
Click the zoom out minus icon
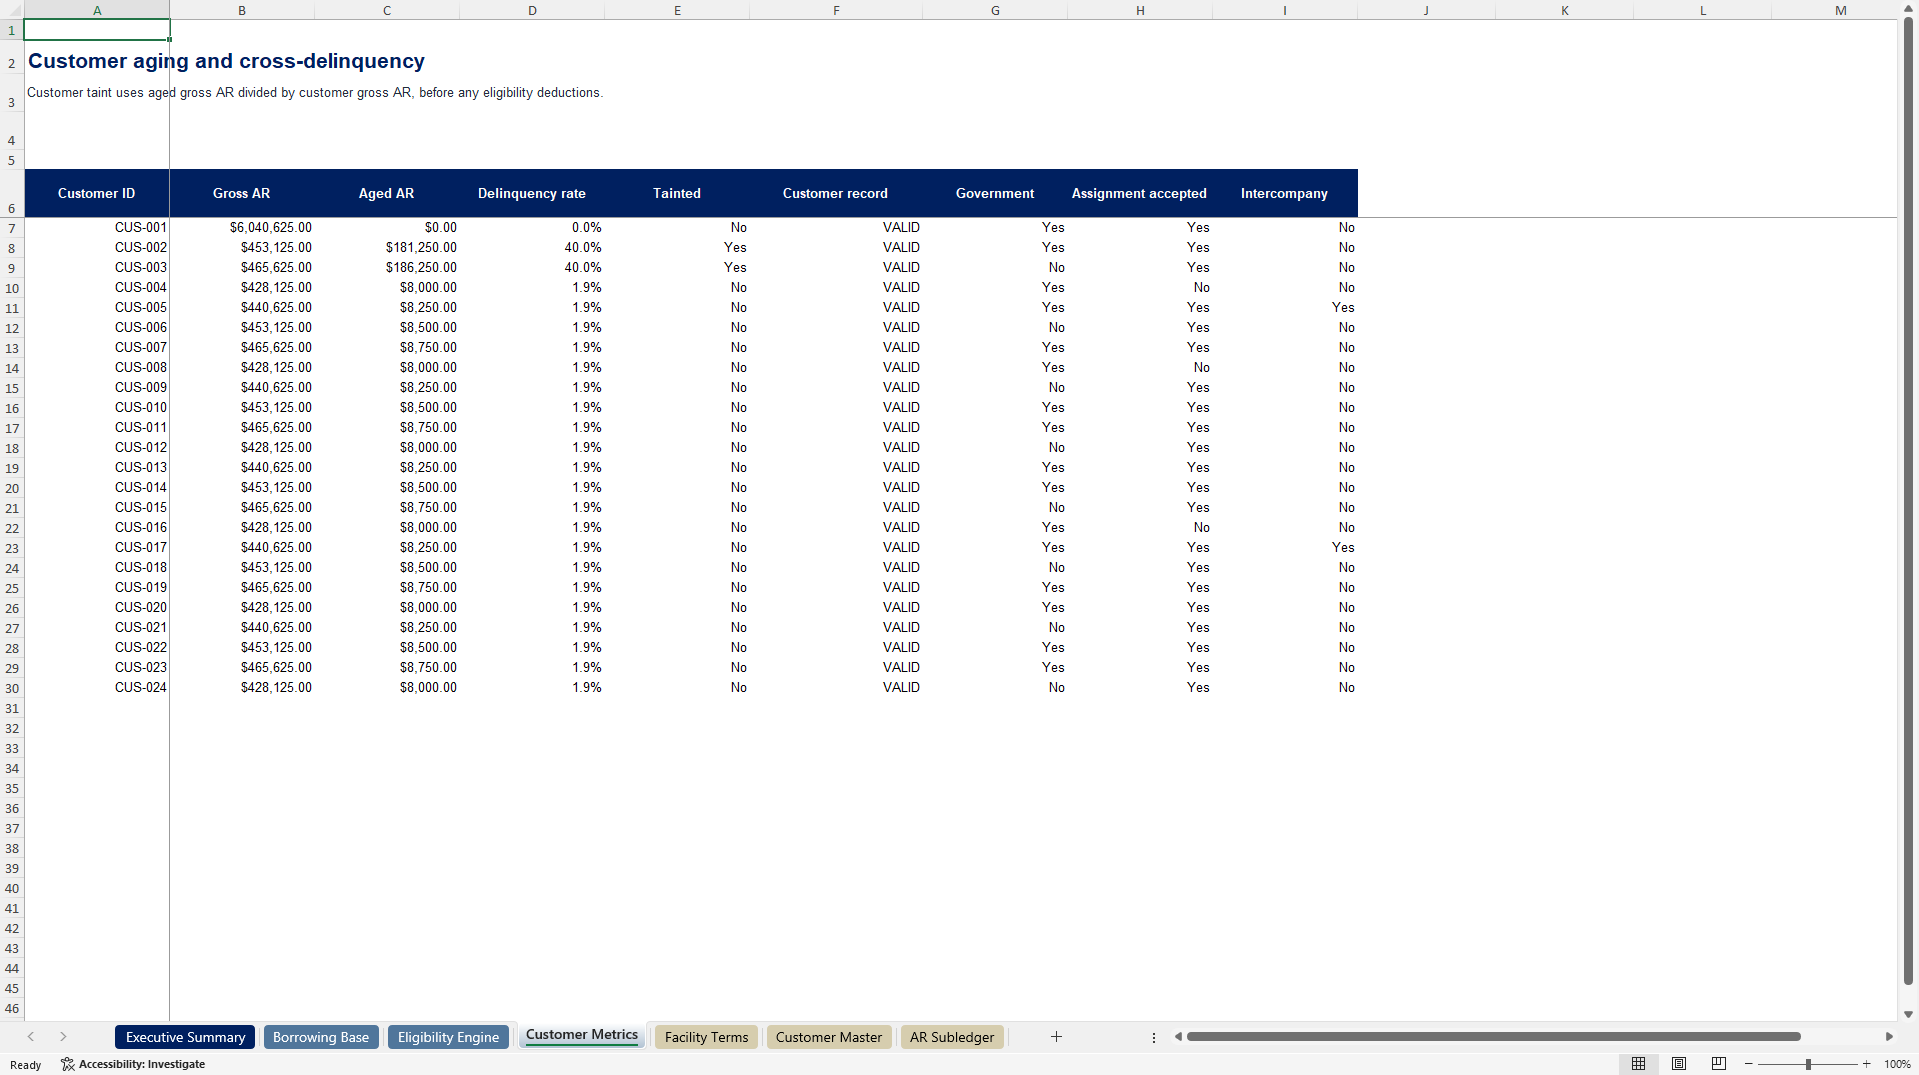pyautogui.click(x=1749, y=1064)
